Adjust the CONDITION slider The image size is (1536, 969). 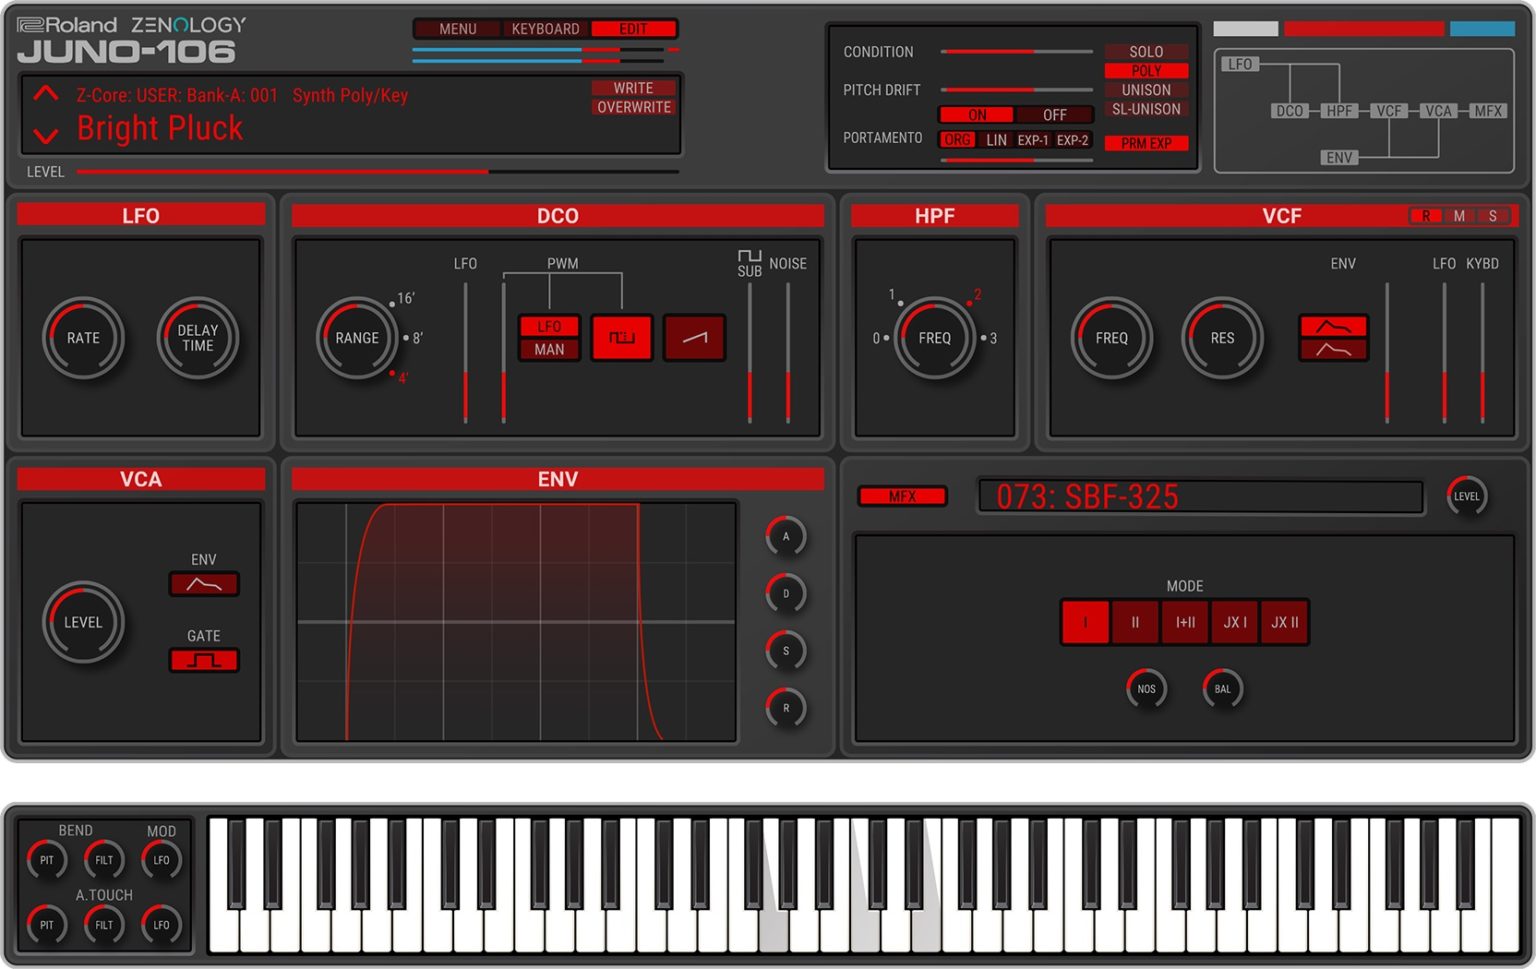click(x=1016, y=51)
